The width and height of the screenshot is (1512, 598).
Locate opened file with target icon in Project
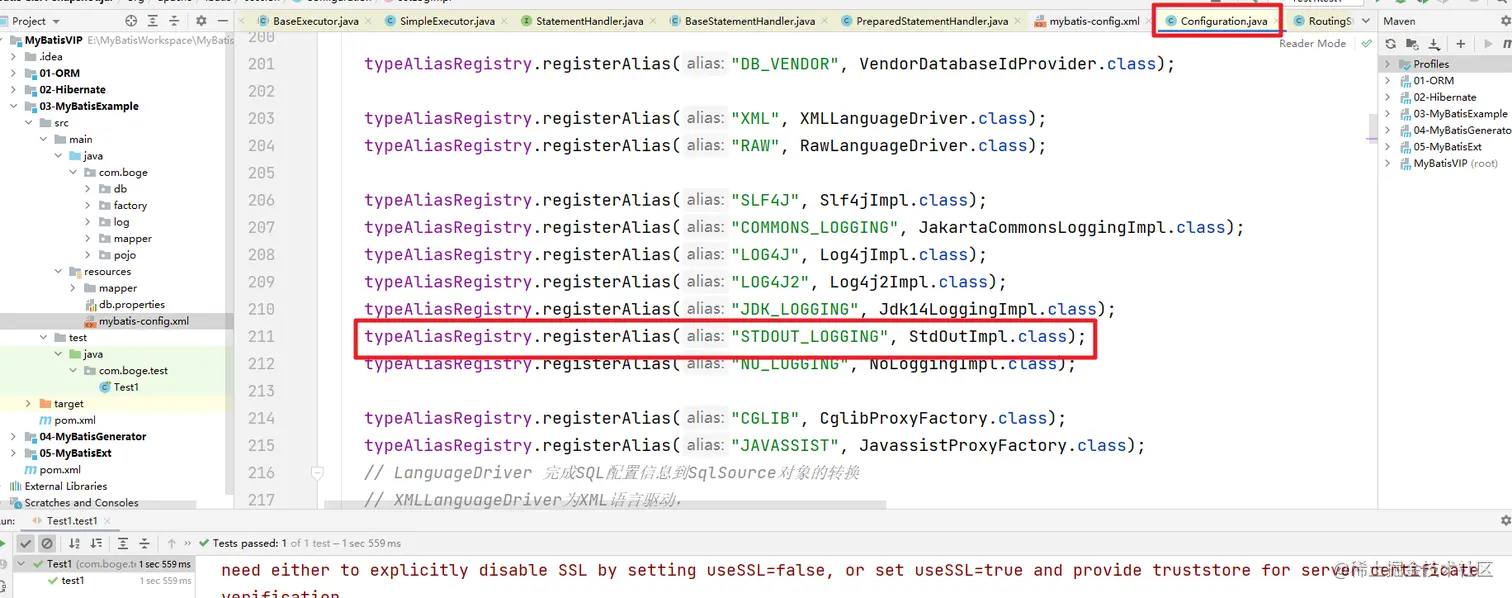[132, 20]
